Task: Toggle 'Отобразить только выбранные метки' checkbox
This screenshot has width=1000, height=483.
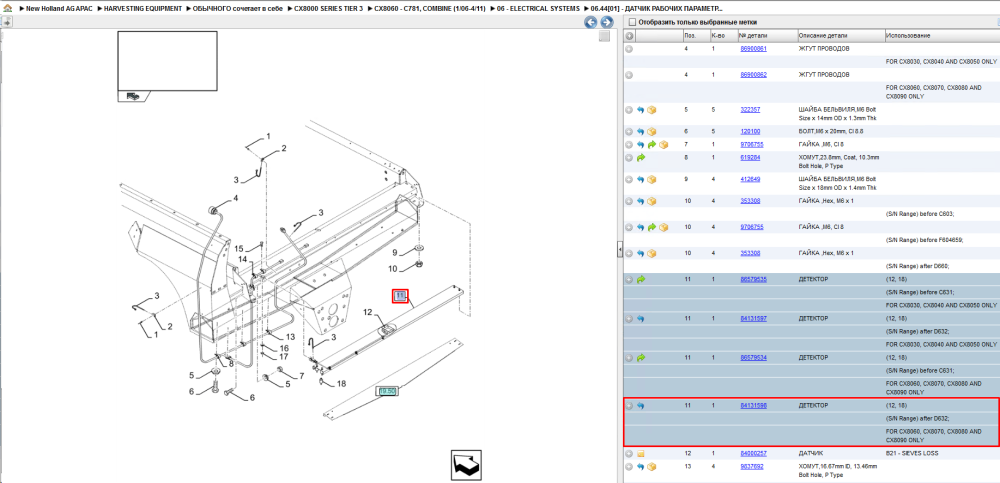Action: pyautogui.click(x=632, y=22)
